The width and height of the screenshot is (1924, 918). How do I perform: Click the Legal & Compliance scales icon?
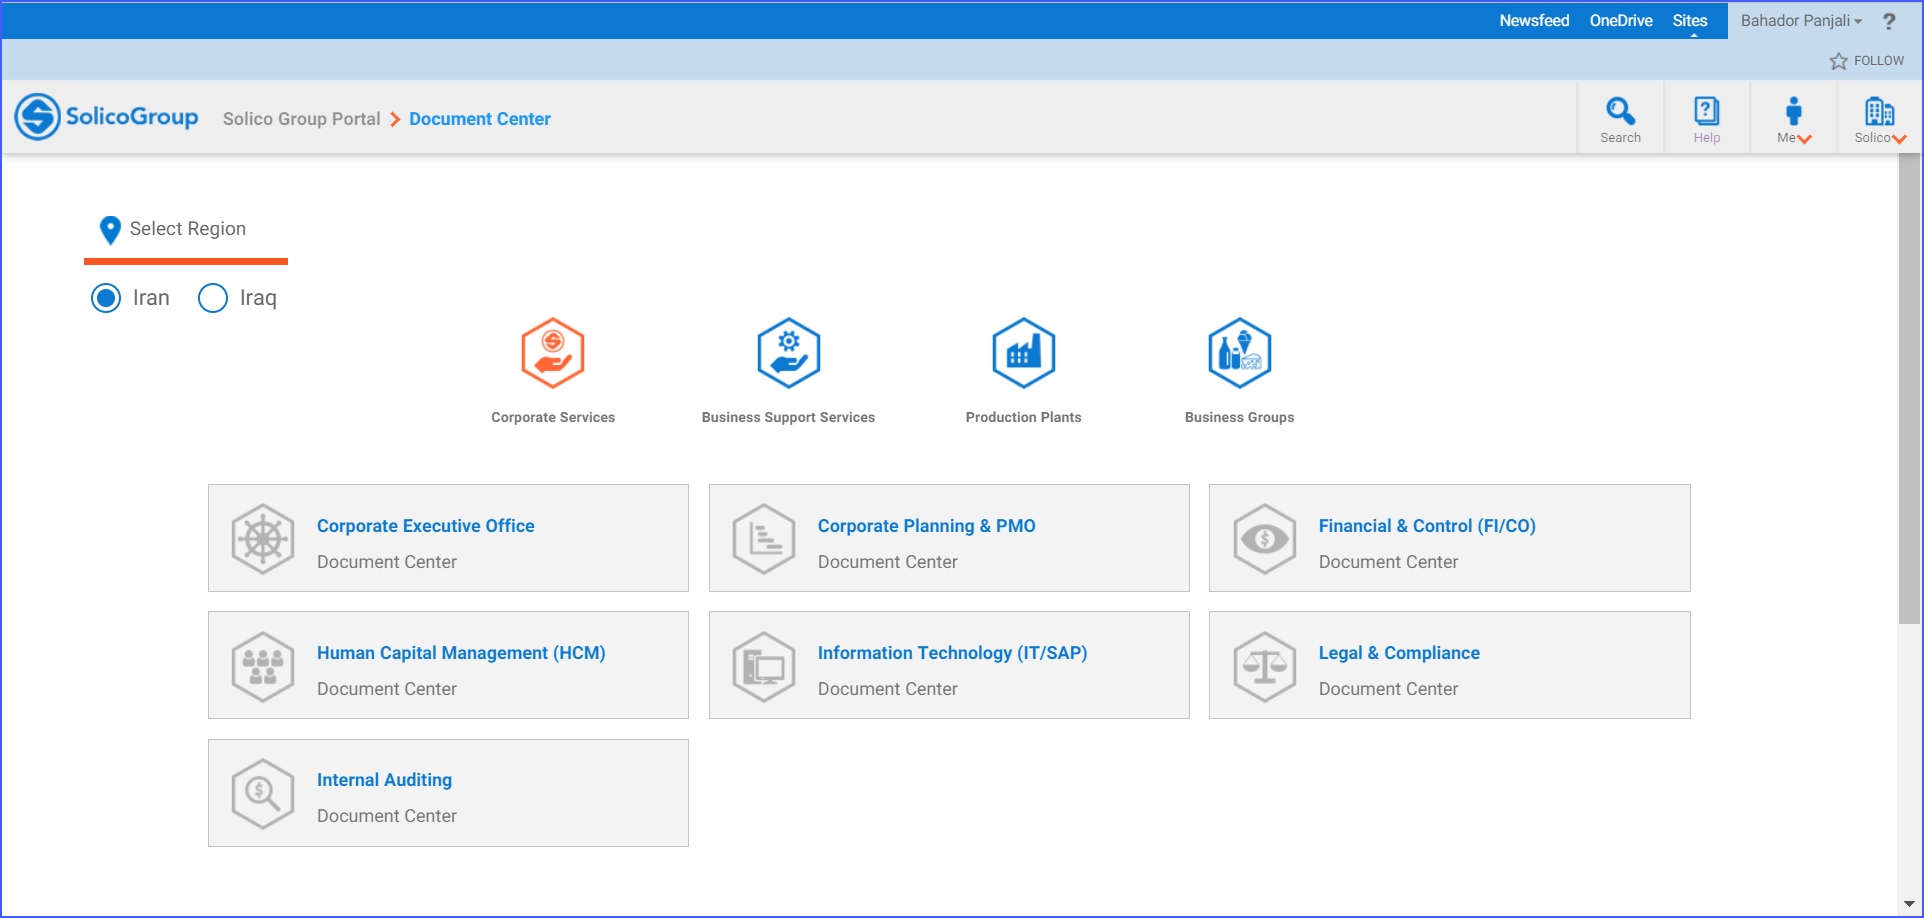[x=1265, y=666]
